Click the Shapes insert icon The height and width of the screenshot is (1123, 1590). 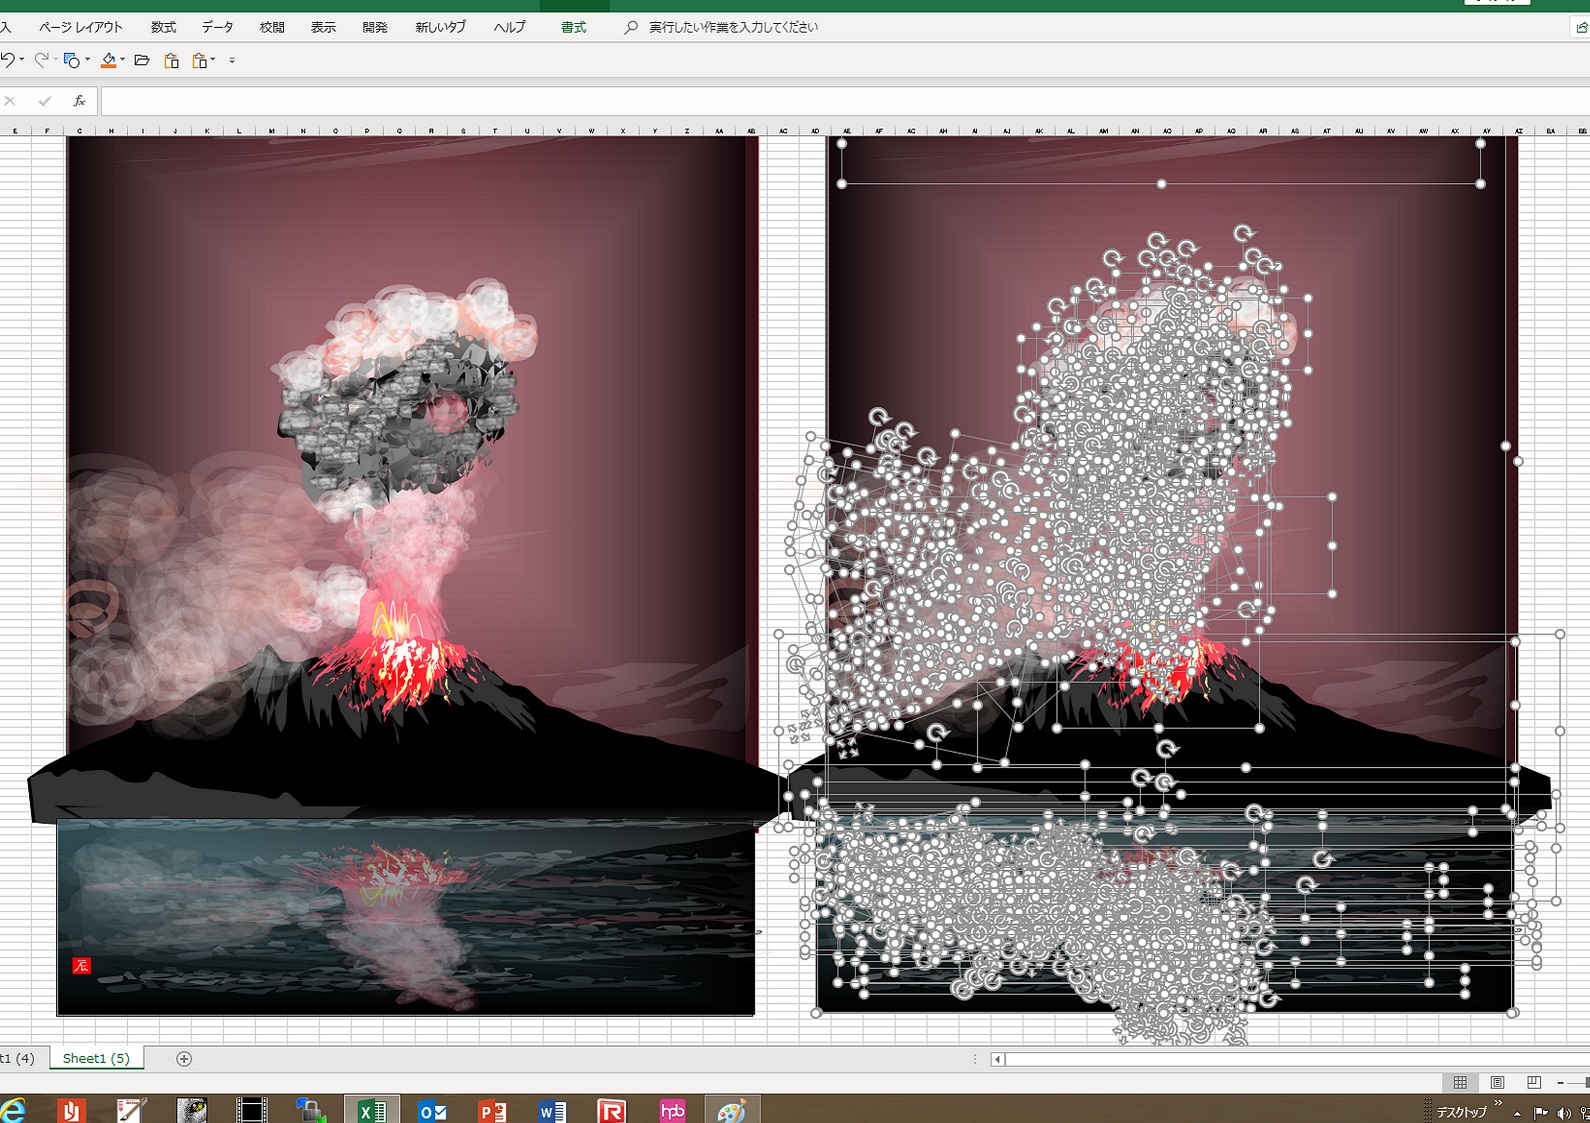click(71, 61)
